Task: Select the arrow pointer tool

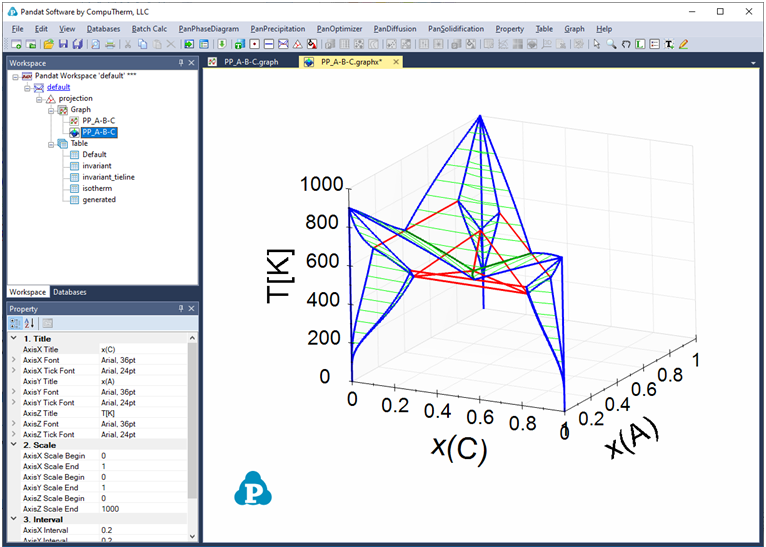Action: click(x=597, y=45)
